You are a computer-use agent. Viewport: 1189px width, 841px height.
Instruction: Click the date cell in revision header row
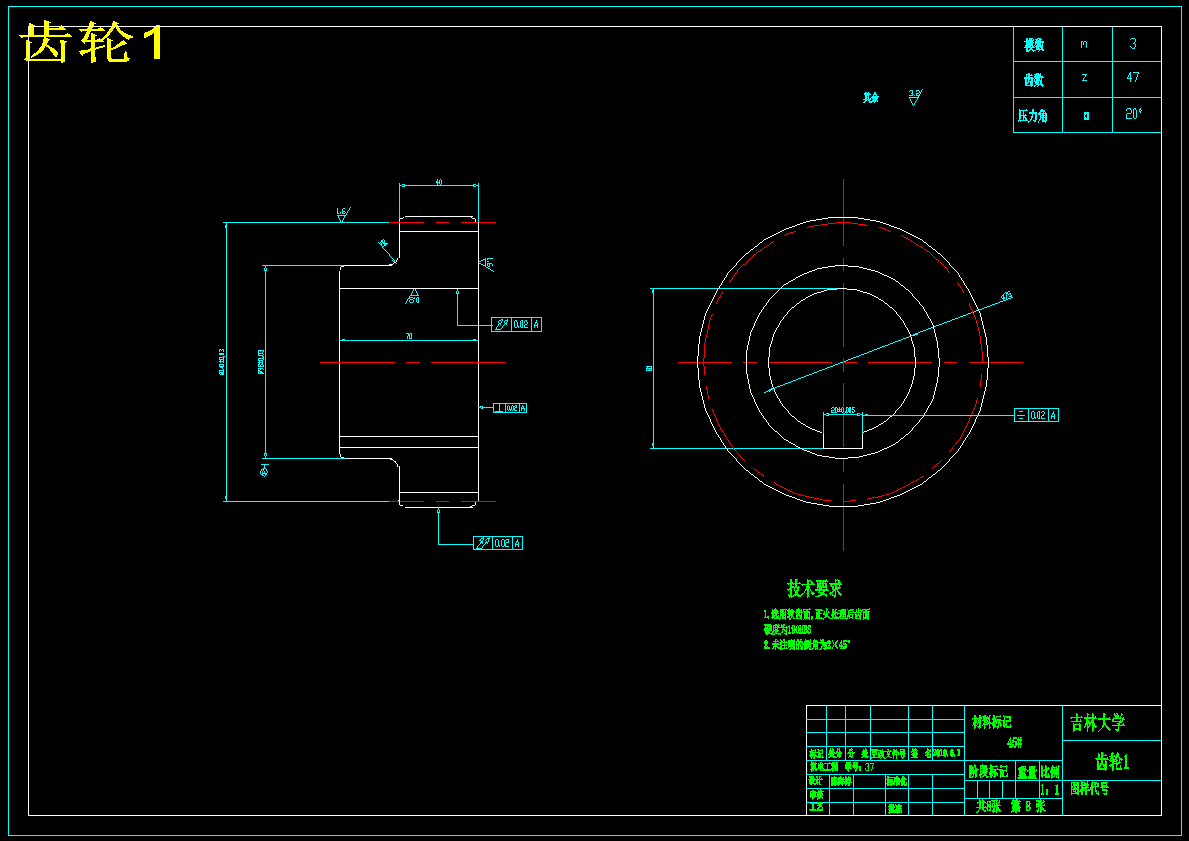tap(947, 753)
